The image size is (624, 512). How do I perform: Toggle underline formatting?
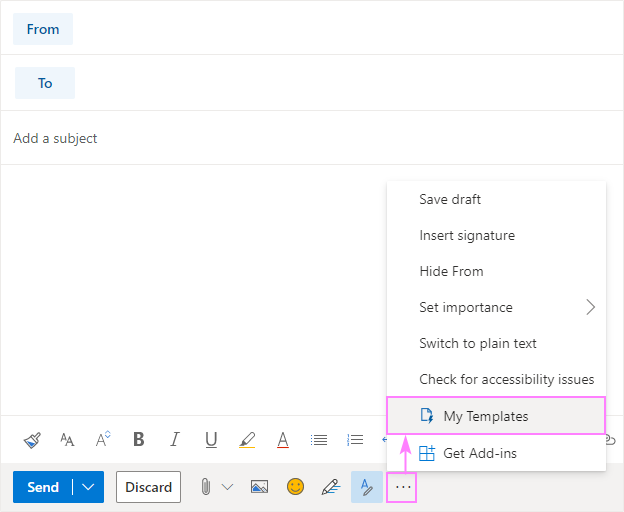click(x=211, y=439)
